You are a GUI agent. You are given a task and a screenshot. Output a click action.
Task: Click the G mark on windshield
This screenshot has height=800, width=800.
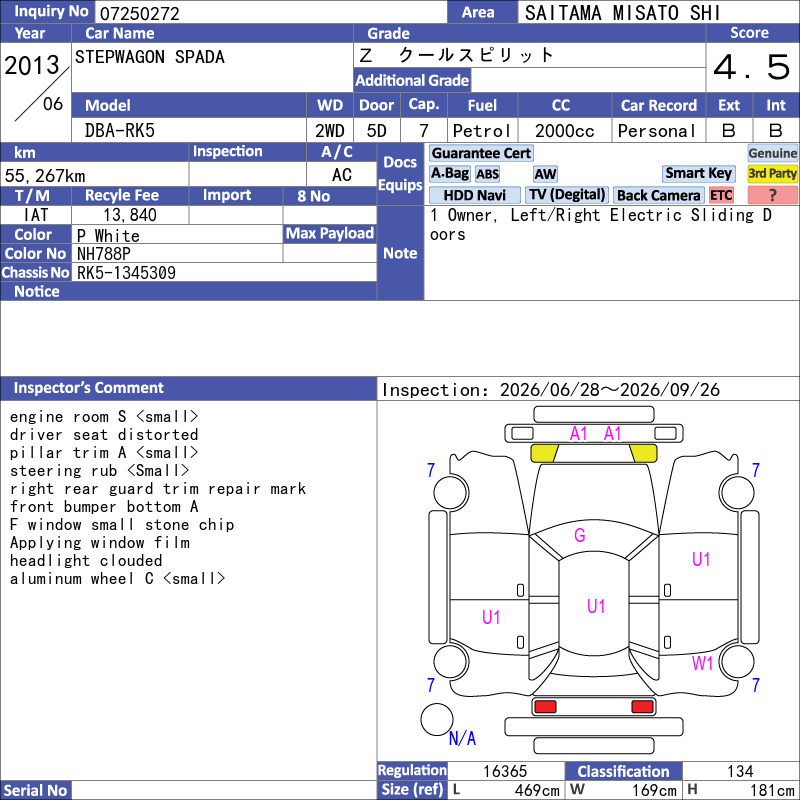(x=580, y=535)
